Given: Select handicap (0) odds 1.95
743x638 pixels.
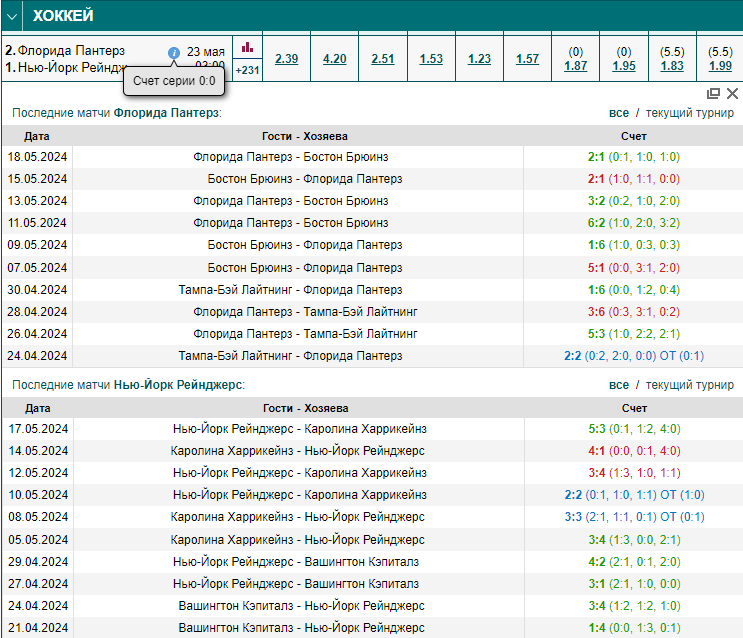Looking at the screenshot, I should (624, 65).
